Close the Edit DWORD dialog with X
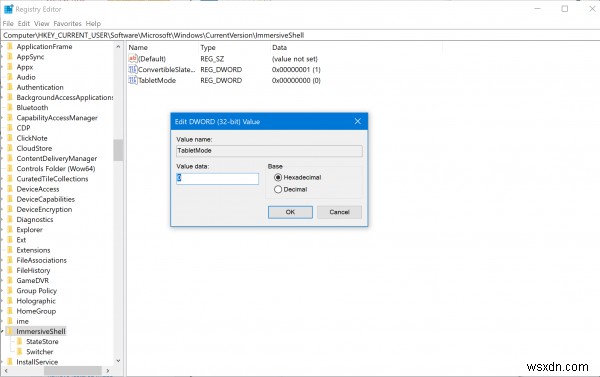Image resolution: width=600 pixels, height=377 pixels. click(358, 121)
